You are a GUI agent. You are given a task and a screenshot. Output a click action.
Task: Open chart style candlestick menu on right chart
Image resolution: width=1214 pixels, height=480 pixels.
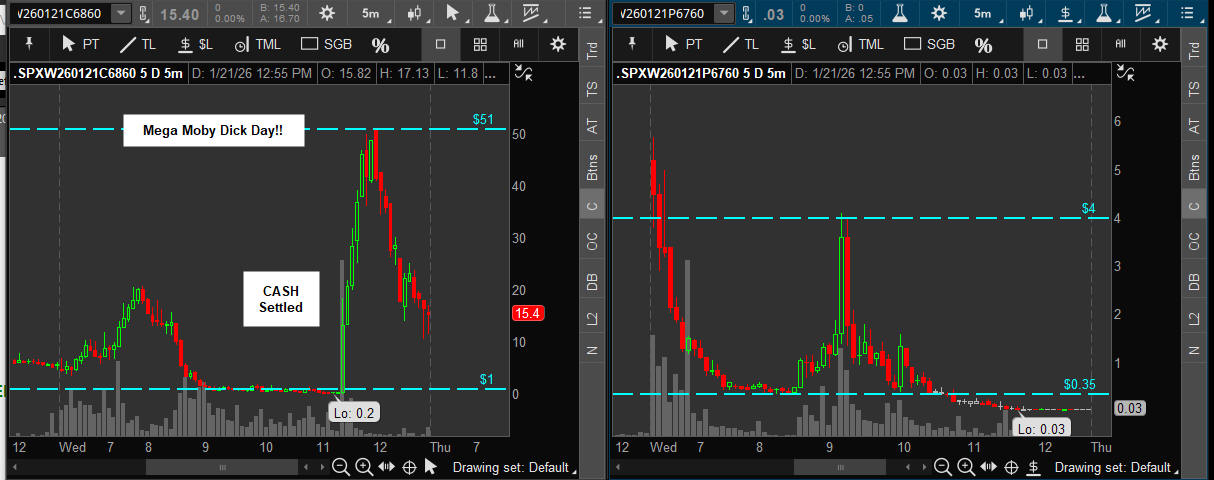click(x=1024, y=14)
